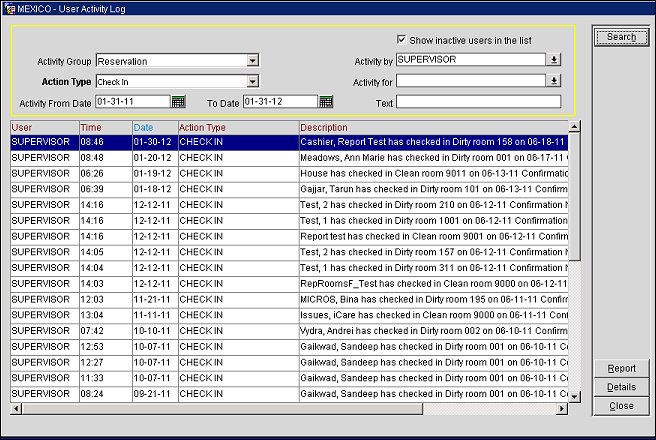Click the horizontal scrollbar right arrow
The image size is (656, 440).
click(x=562, y=409)
